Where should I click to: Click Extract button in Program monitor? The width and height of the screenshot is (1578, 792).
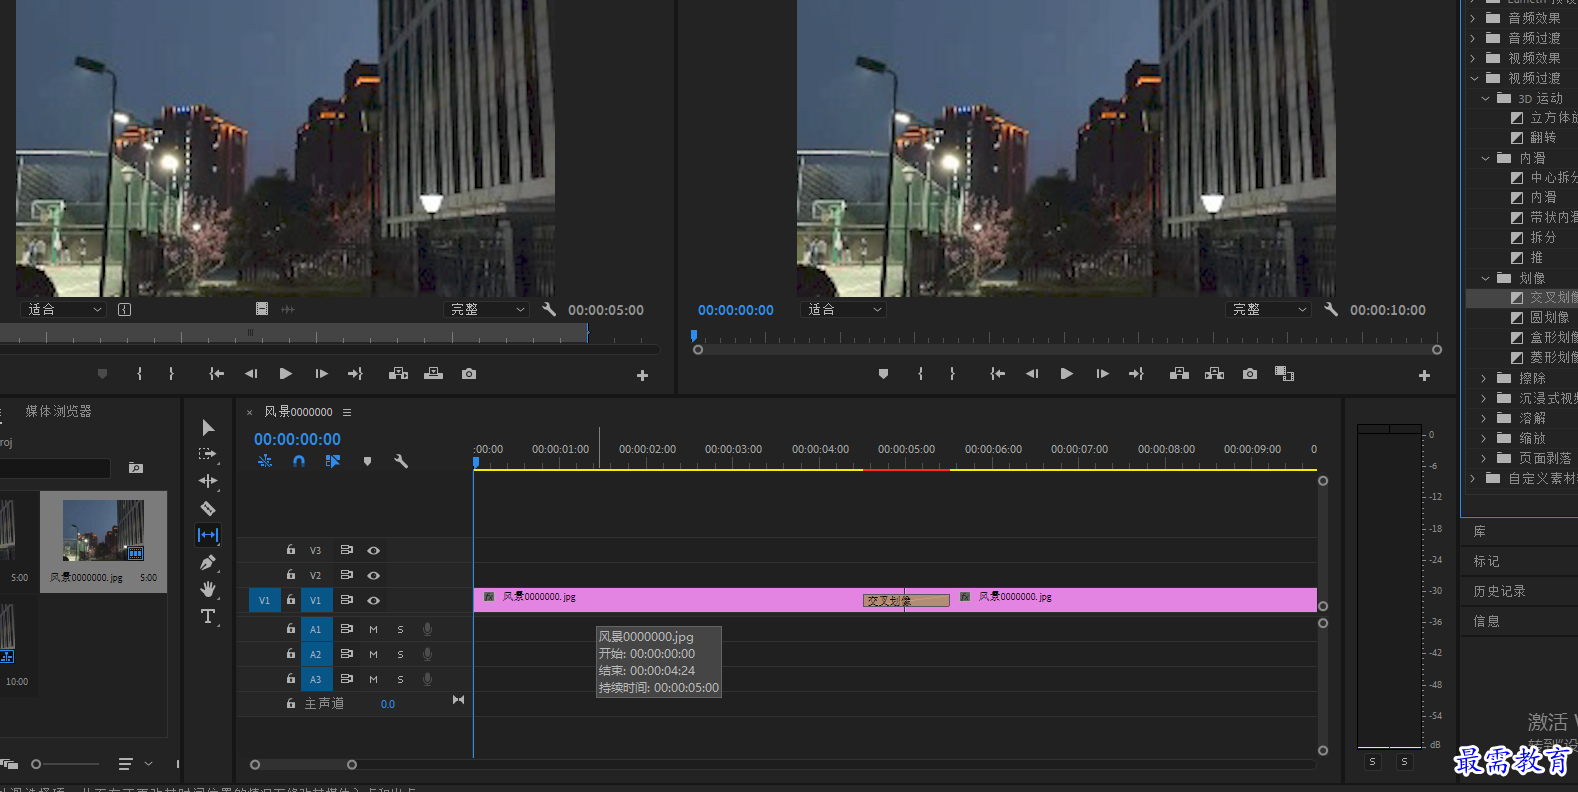click(x=1215, y=374)
